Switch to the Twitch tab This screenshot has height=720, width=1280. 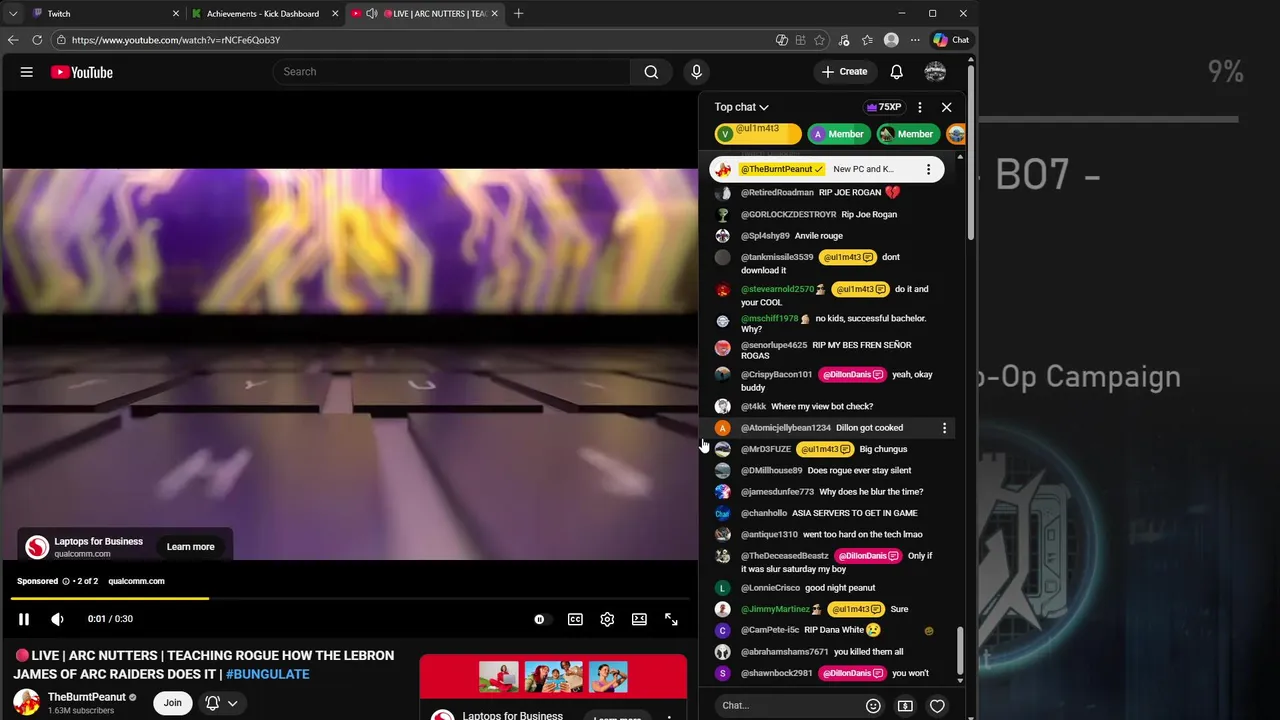point(103,14)
